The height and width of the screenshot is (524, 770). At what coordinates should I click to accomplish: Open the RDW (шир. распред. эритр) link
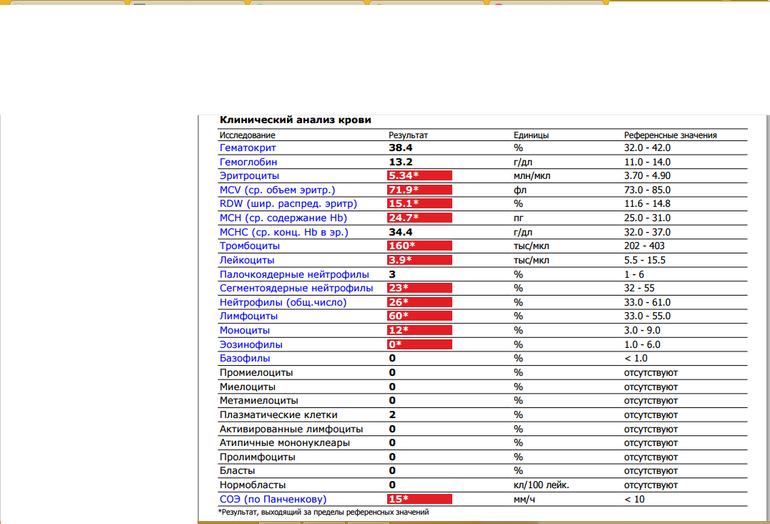285,203
